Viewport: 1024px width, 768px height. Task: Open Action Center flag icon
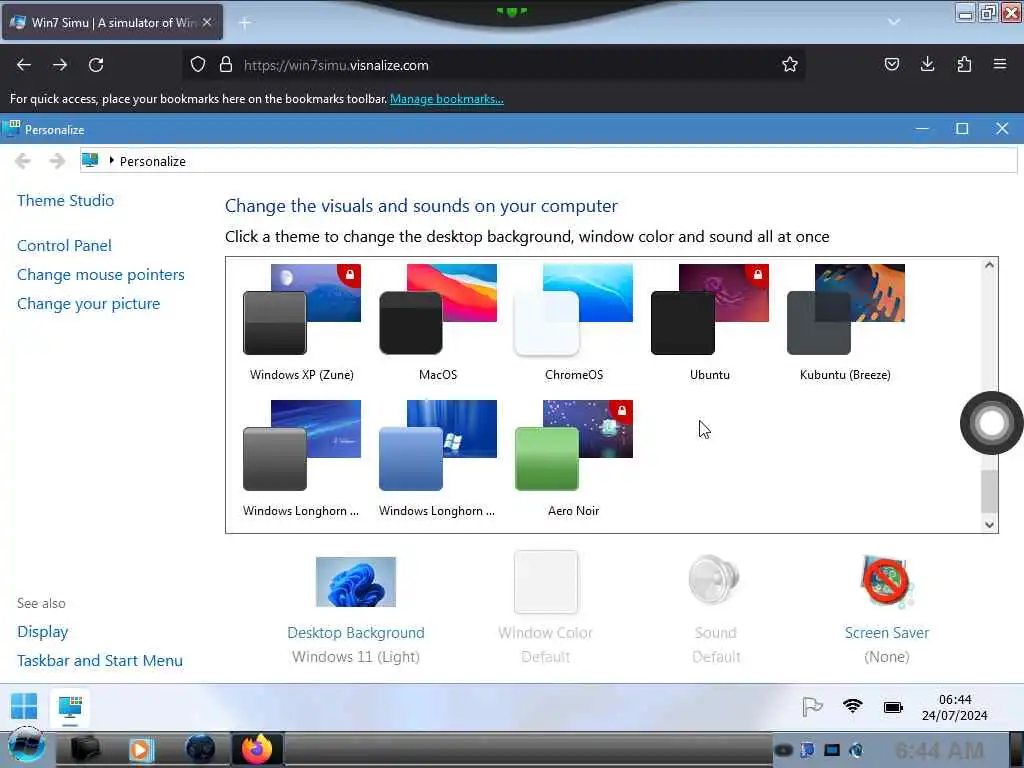(812, 707)
